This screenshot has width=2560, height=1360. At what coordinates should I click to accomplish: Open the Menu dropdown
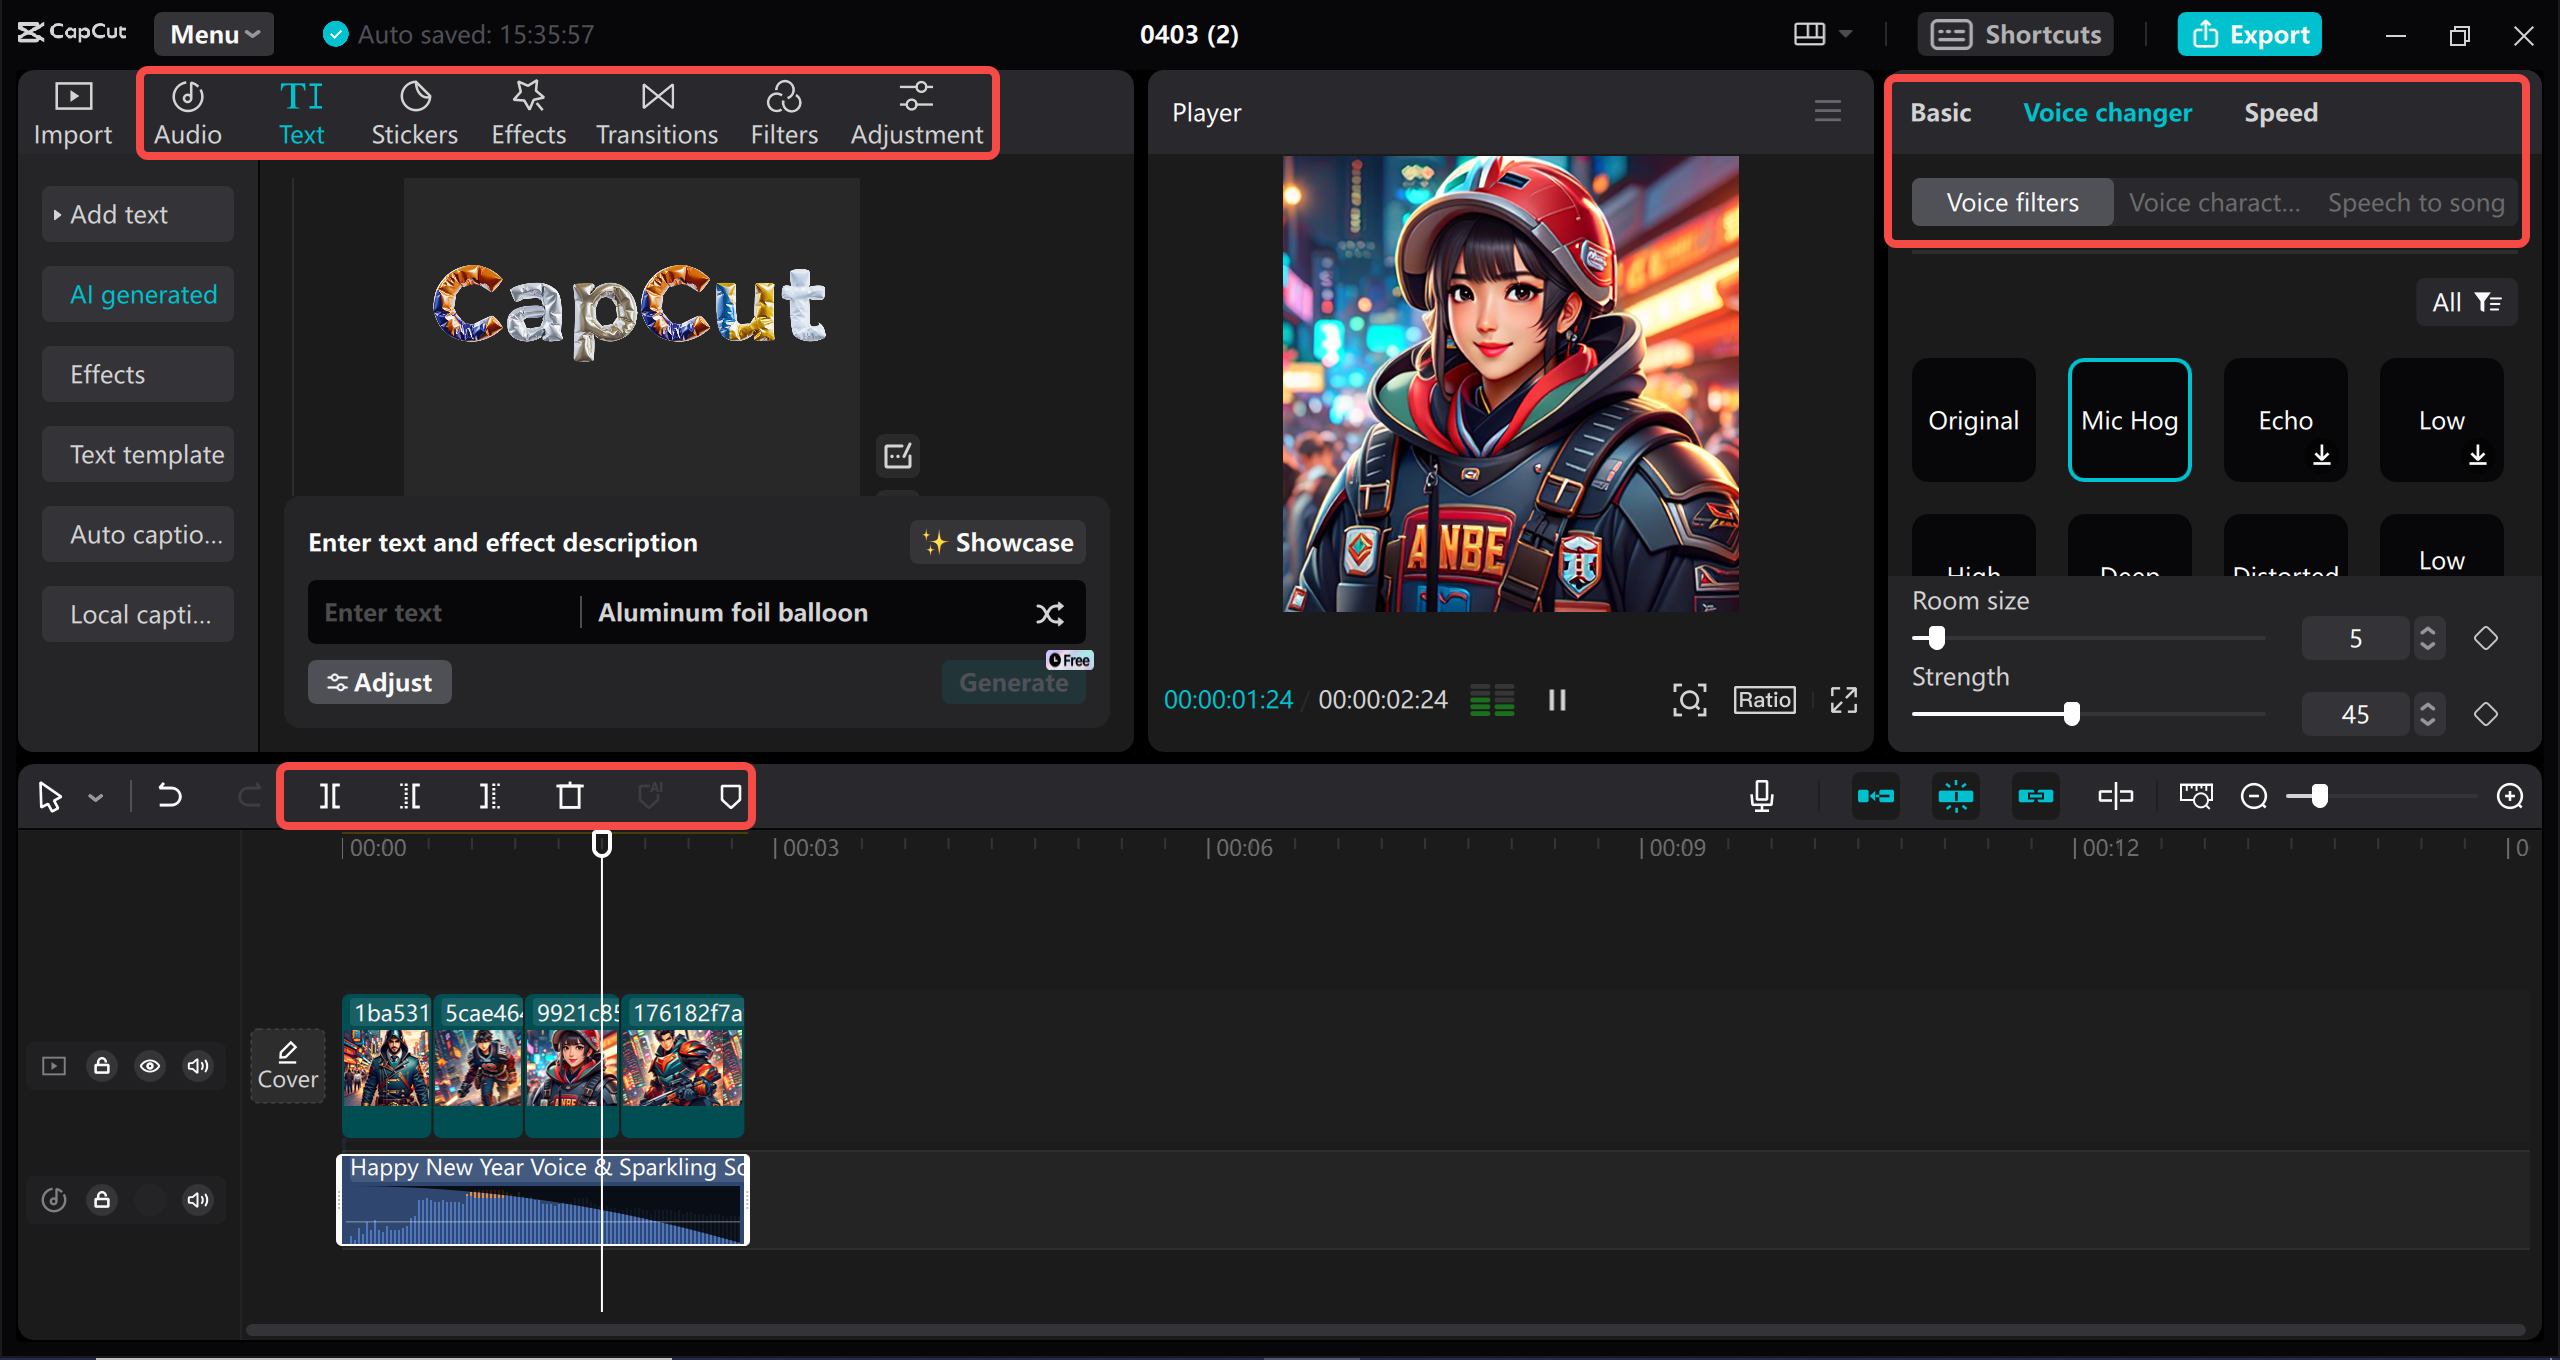pos(214,34)
